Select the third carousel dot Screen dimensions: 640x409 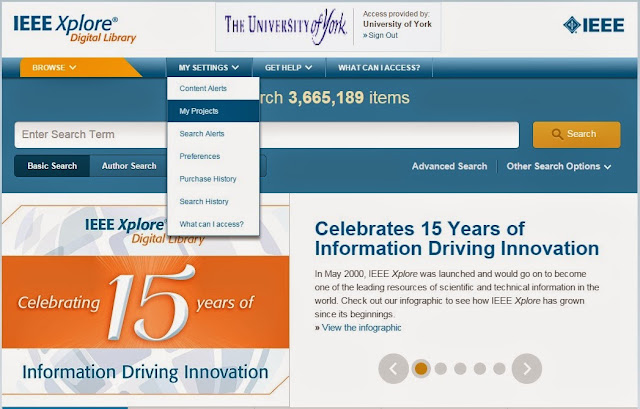[x=460, y=369]
